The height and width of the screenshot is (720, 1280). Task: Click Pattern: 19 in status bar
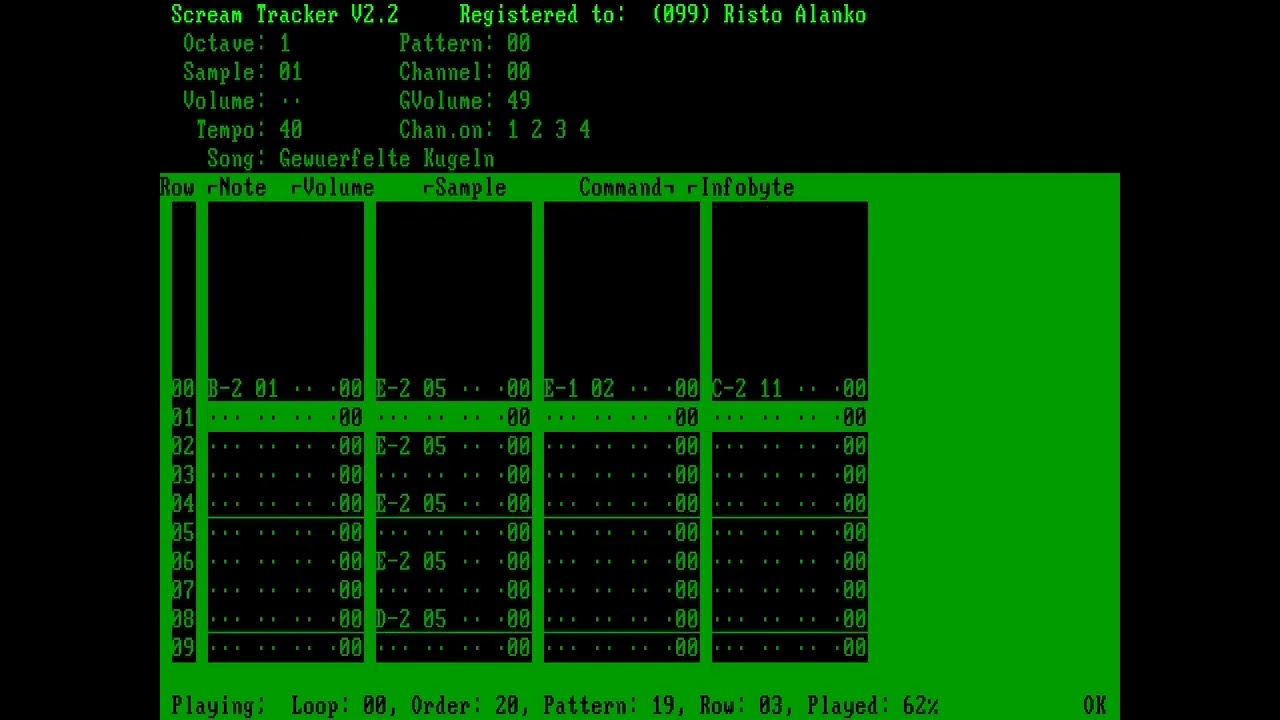pos(609,706)
